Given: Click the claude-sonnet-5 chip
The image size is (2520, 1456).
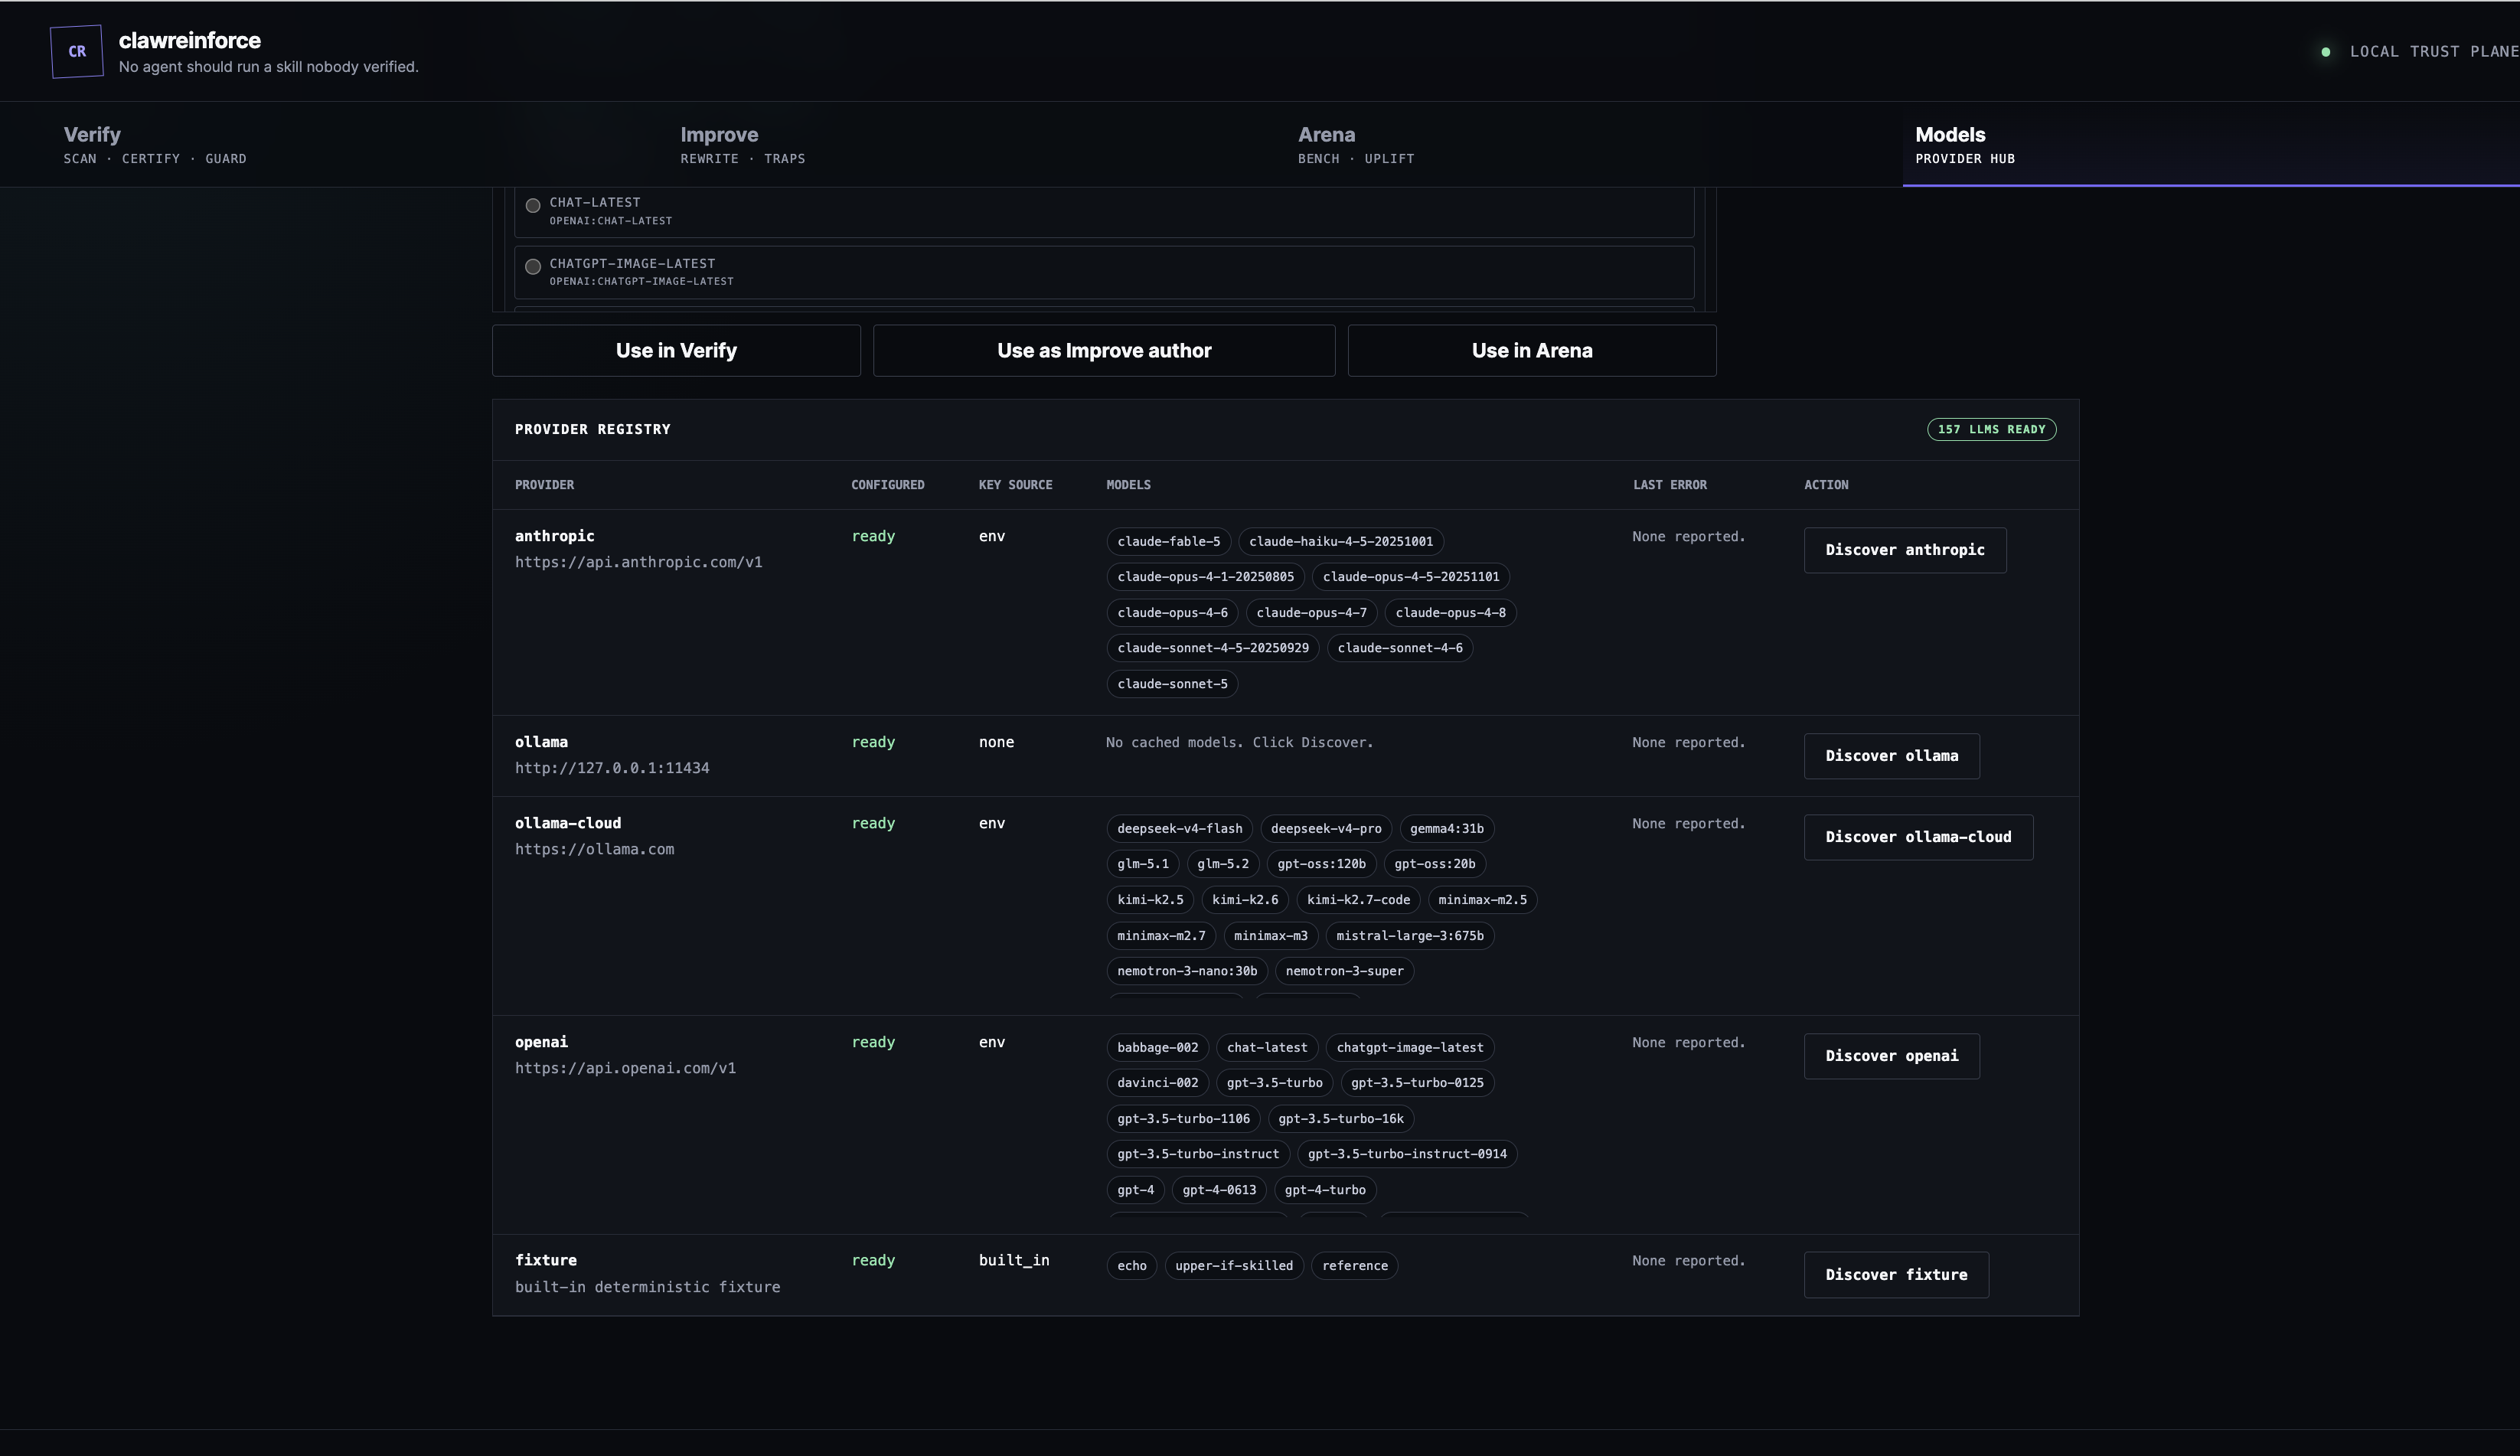Looking at the screenshot, I should click(1172, 684).
